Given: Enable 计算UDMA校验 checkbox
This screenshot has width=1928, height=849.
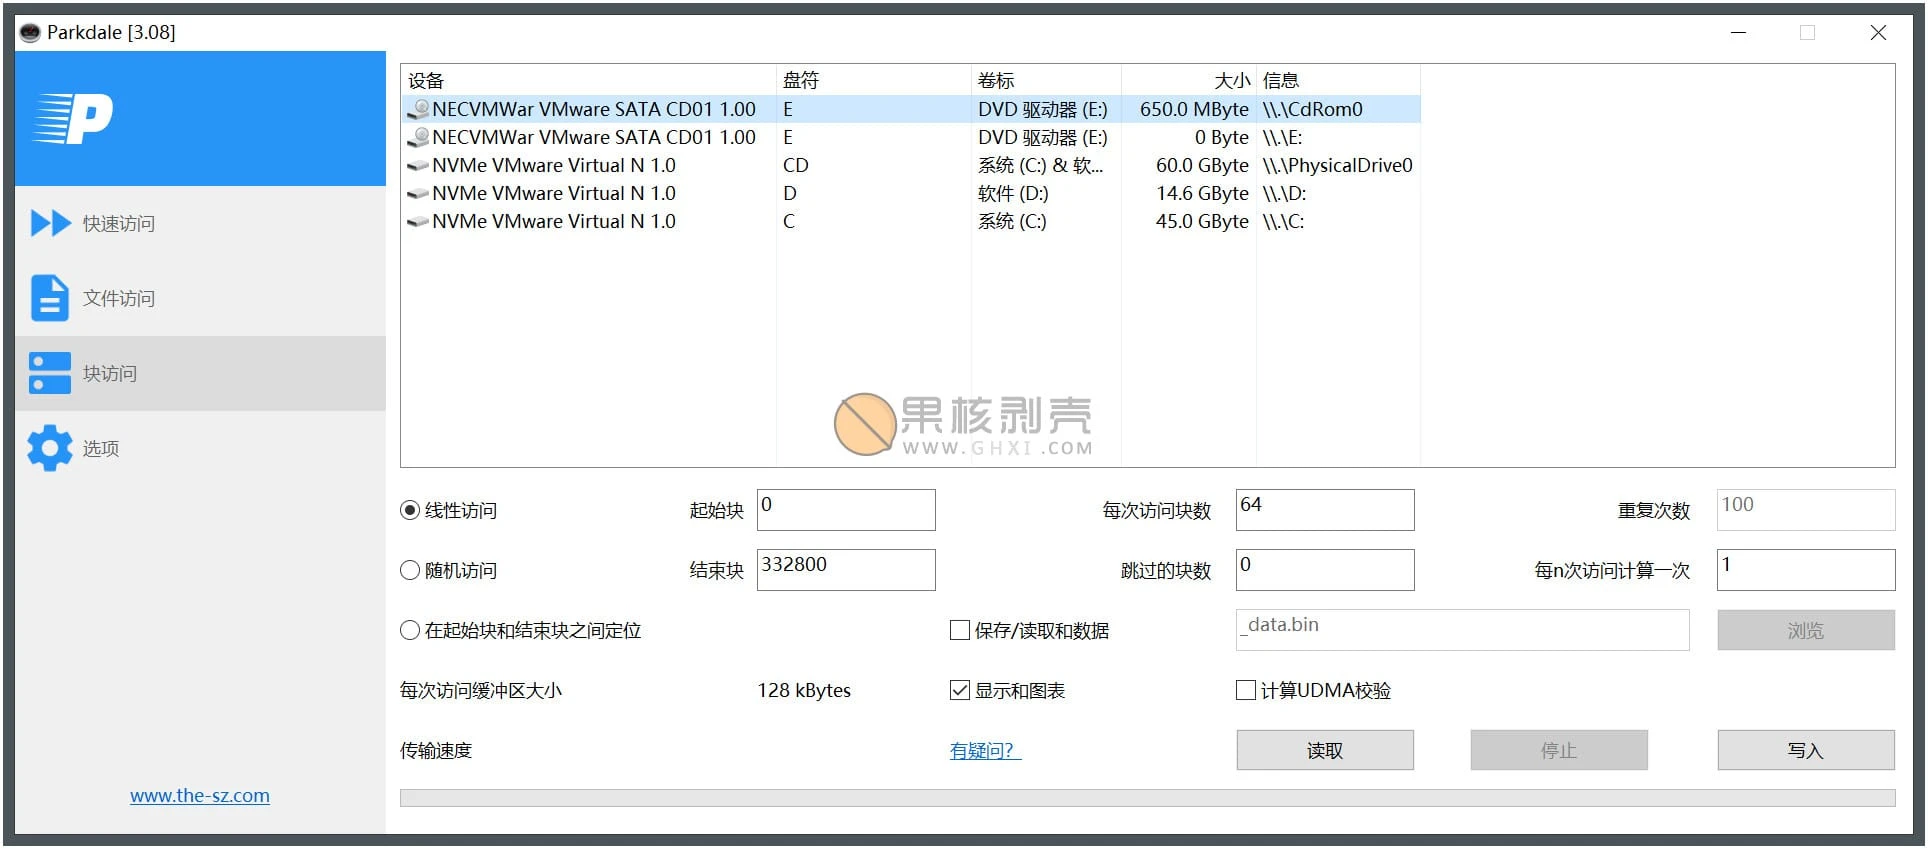Looking at the screenshot, I should point(1246,690).
